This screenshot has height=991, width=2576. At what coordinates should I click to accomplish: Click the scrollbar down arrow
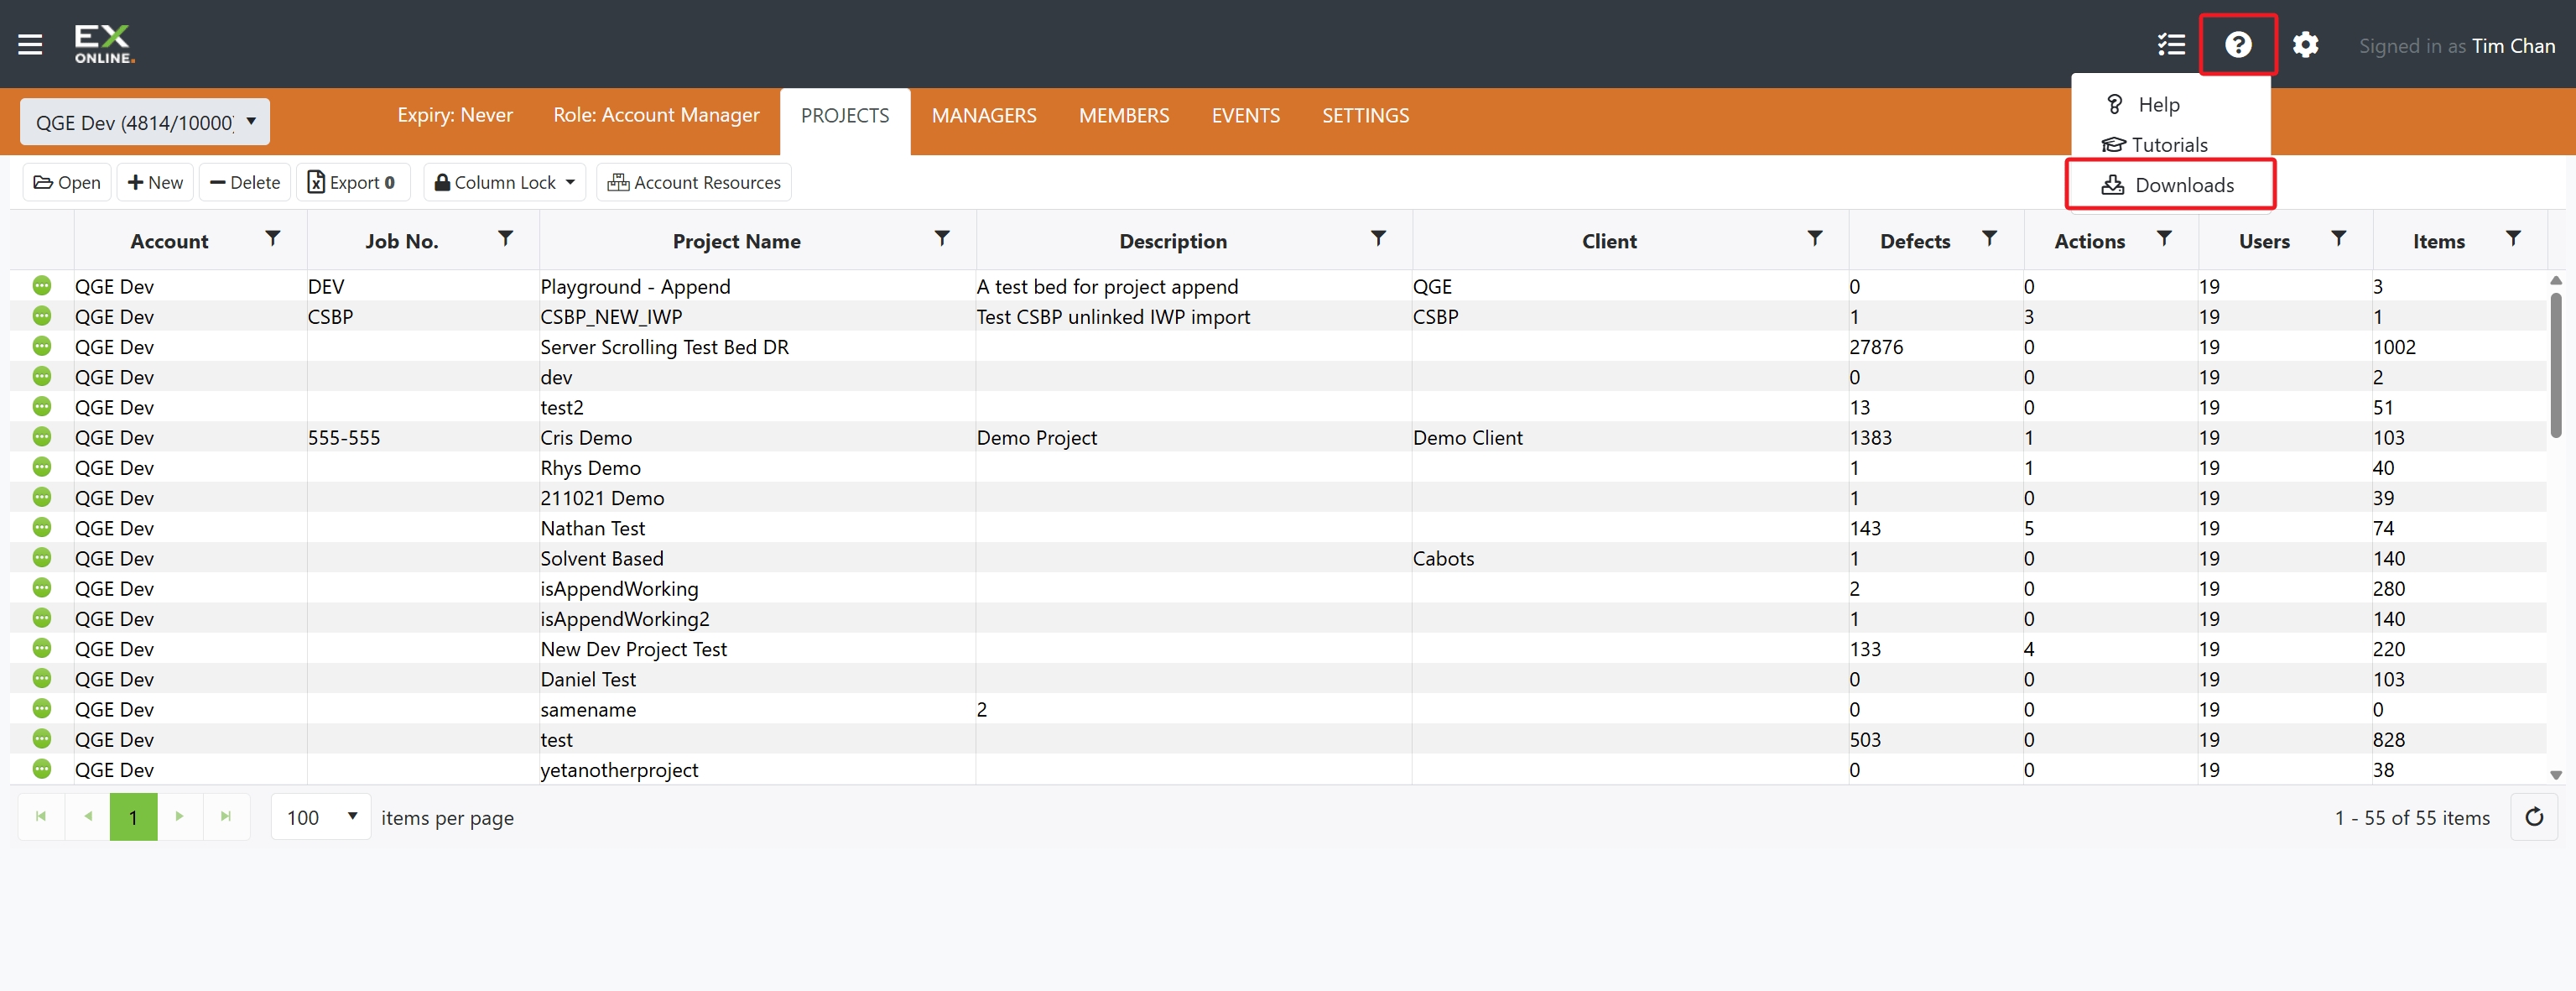tap(2555, 775)
